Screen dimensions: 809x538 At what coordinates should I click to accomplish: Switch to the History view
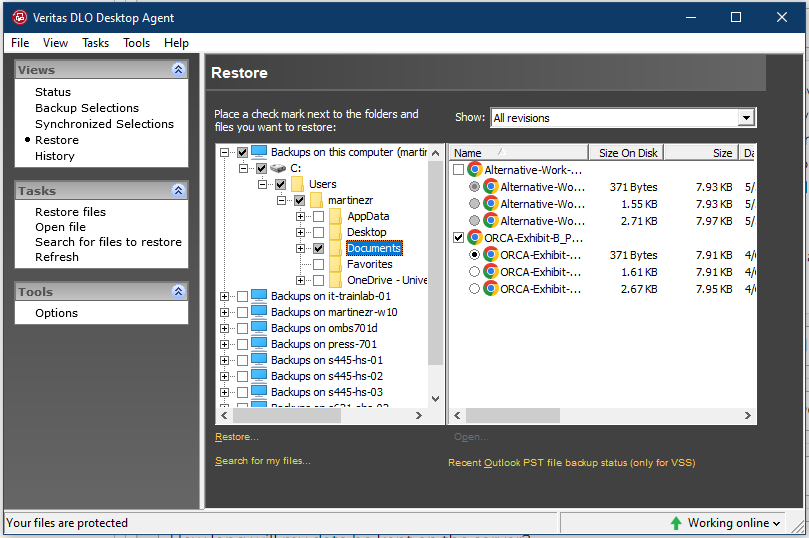(x=55, y=156)
